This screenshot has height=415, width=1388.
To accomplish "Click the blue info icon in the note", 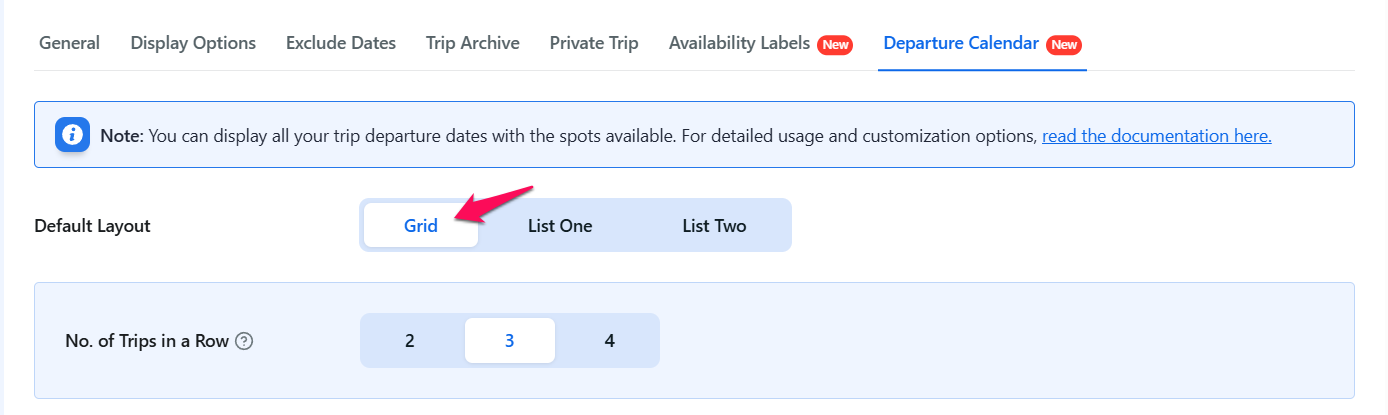I will point(72,134).
